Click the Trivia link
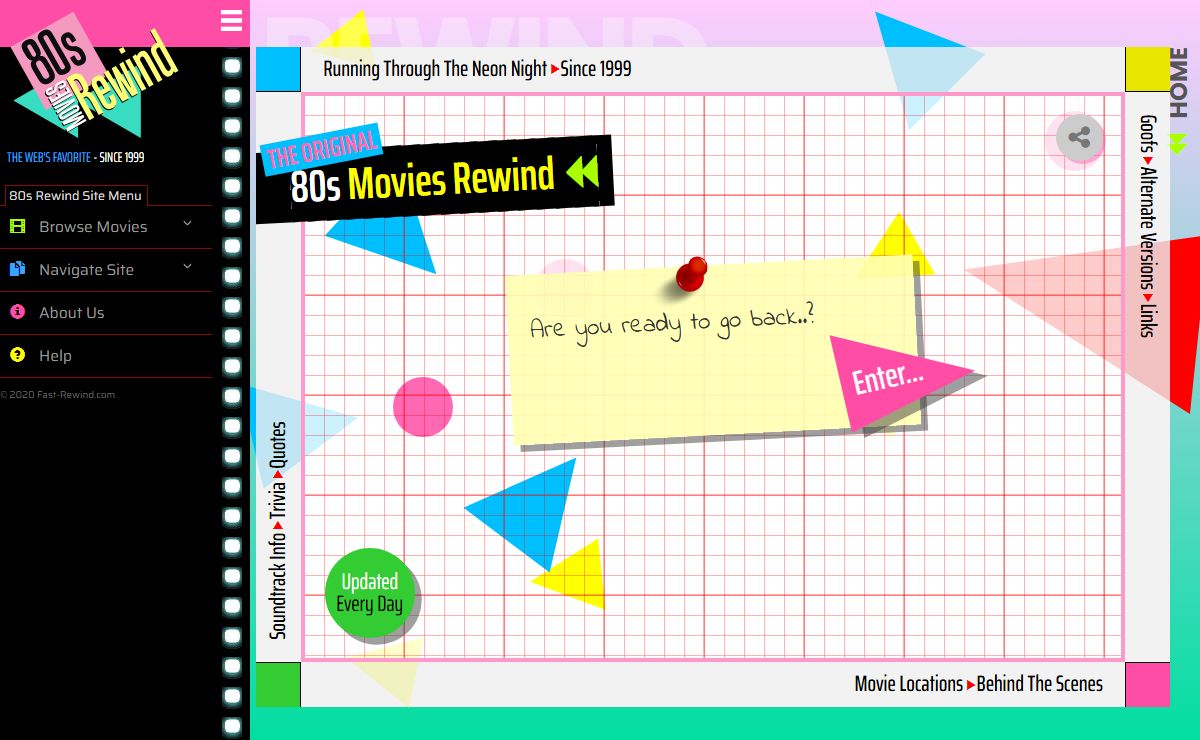Screen dimensions: 1200x740 [278, 498]
